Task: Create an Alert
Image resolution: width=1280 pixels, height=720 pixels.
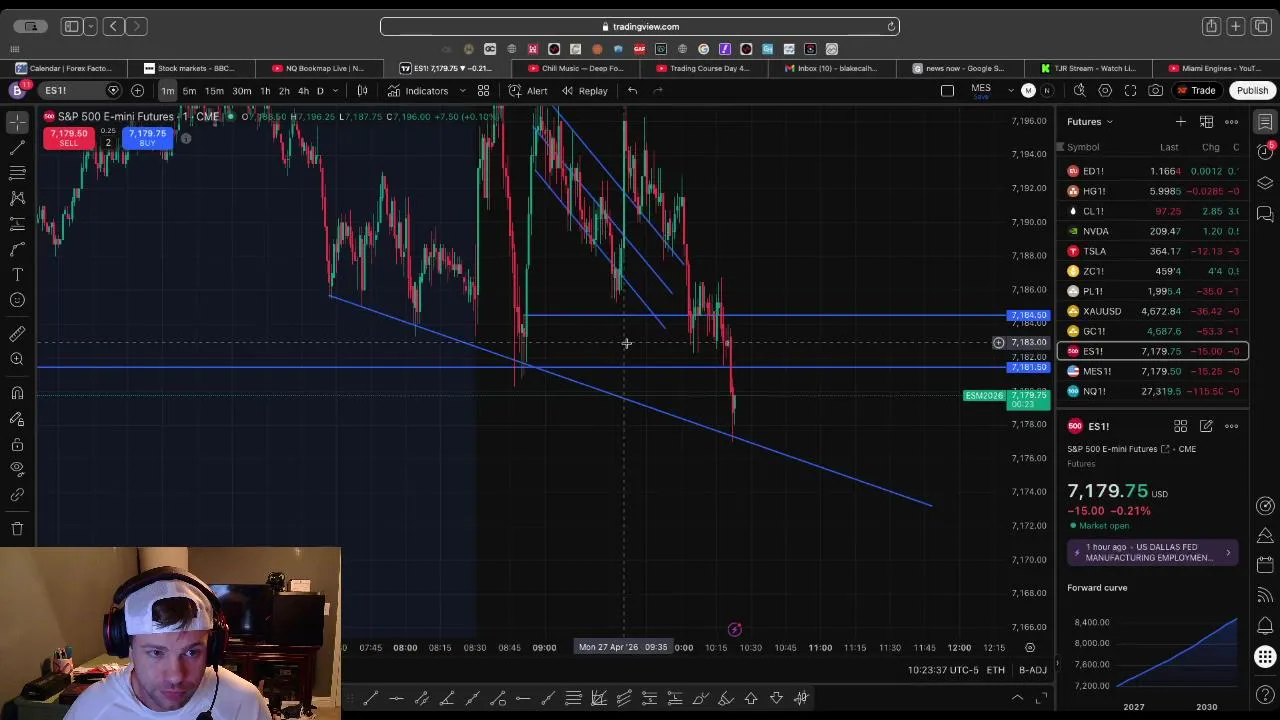Action: coord(528,91)
